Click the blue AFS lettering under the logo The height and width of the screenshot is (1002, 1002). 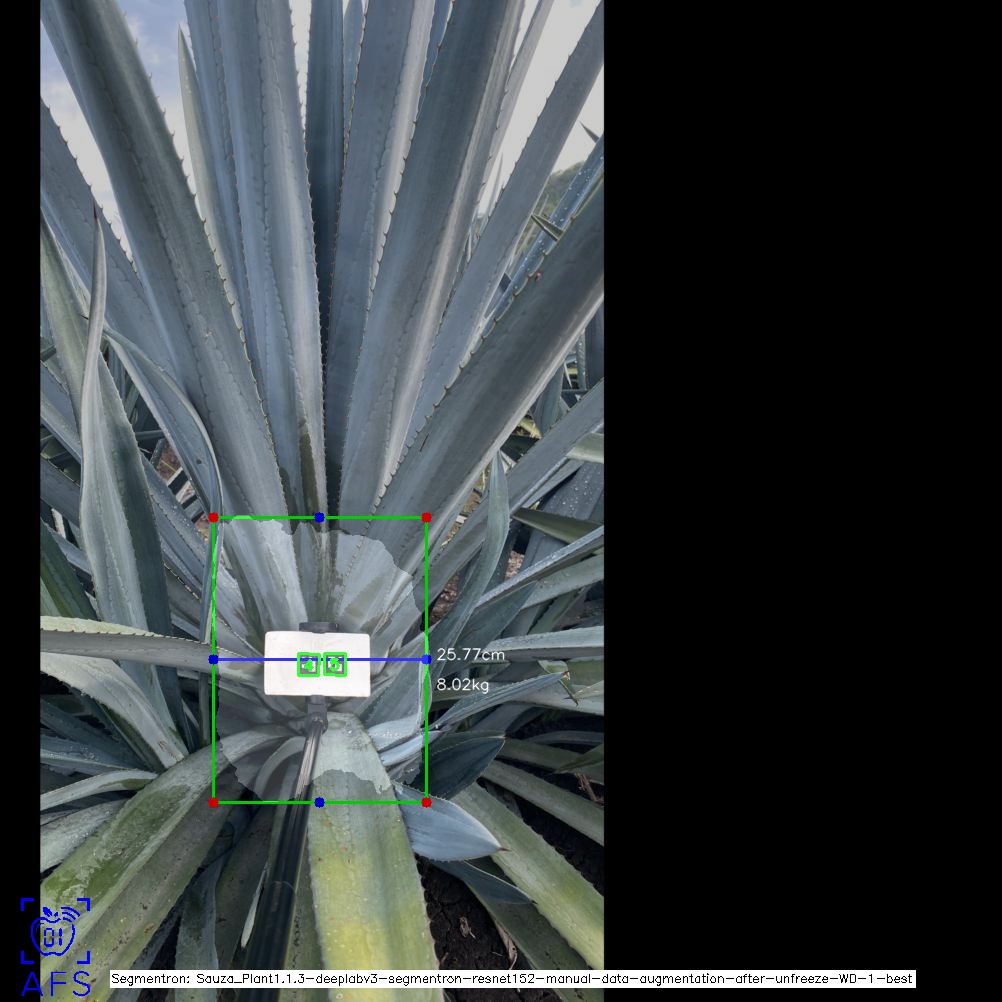tap(56, 984)
